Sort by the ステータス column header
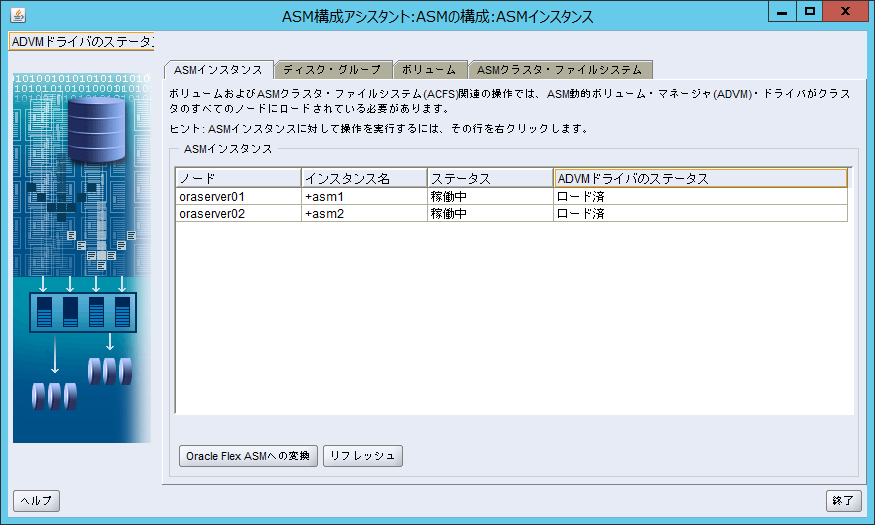This screenshot has width=875, height=525. click(x=491, y=178)
